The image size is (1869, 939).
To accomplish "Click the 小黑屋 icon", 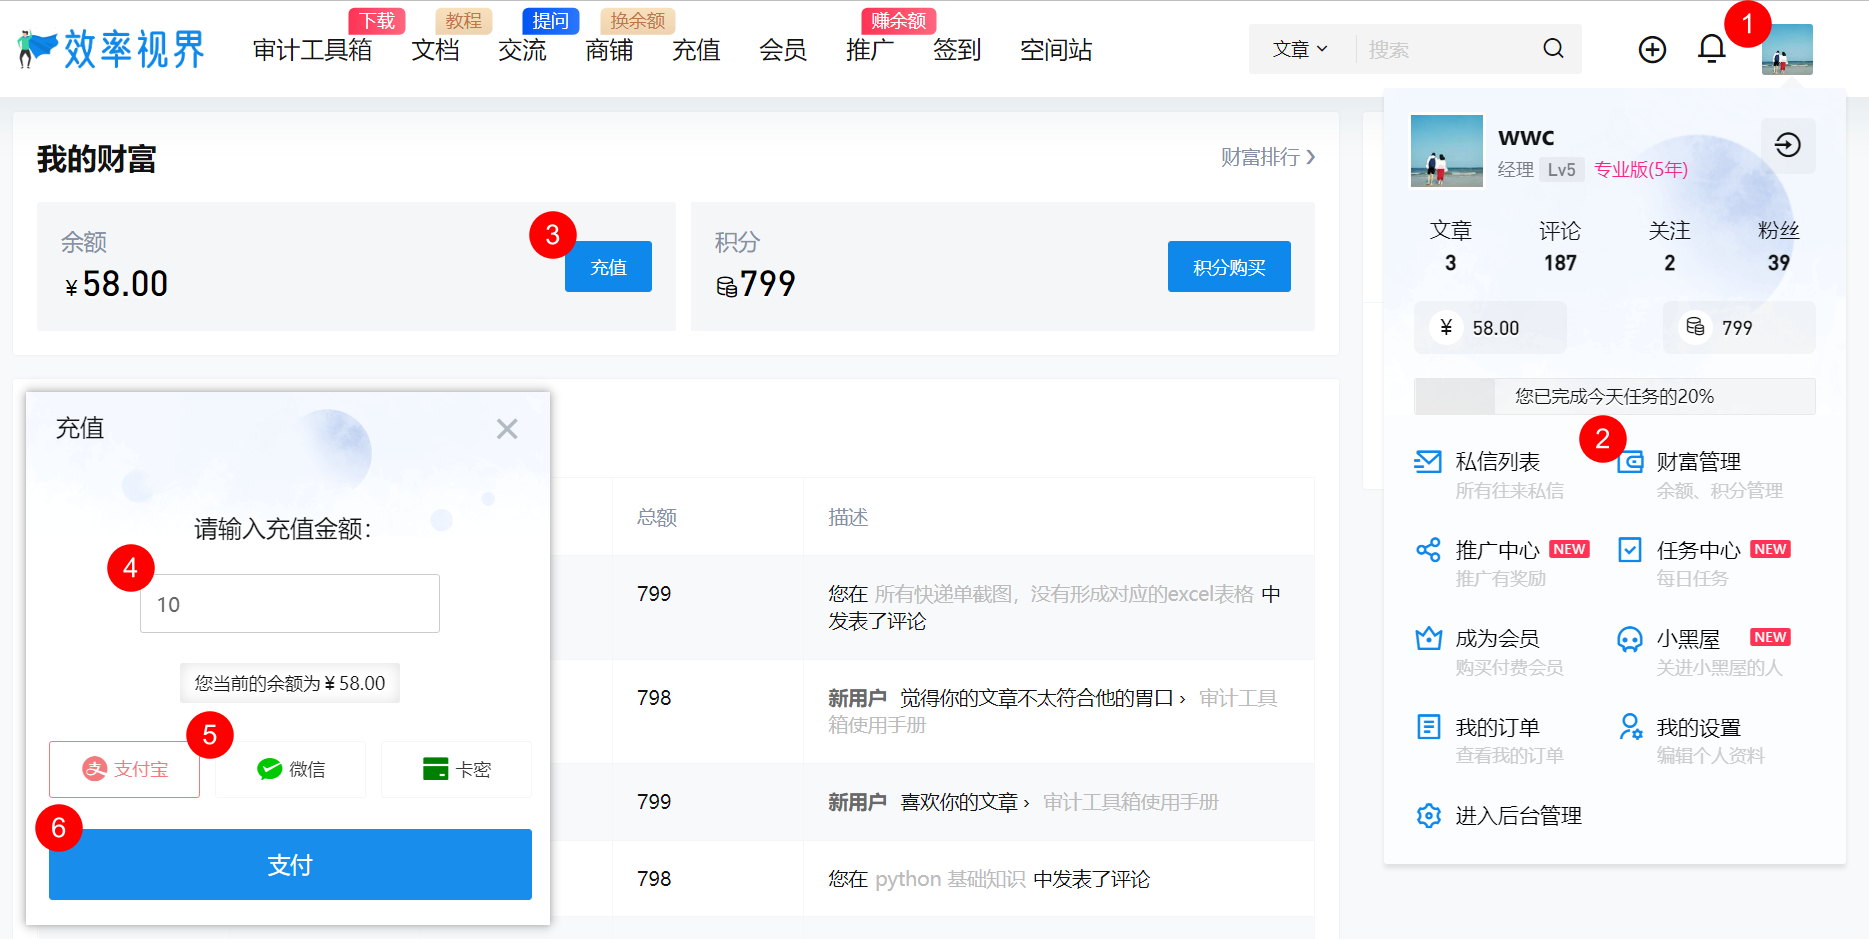I will coord(1630,638).
